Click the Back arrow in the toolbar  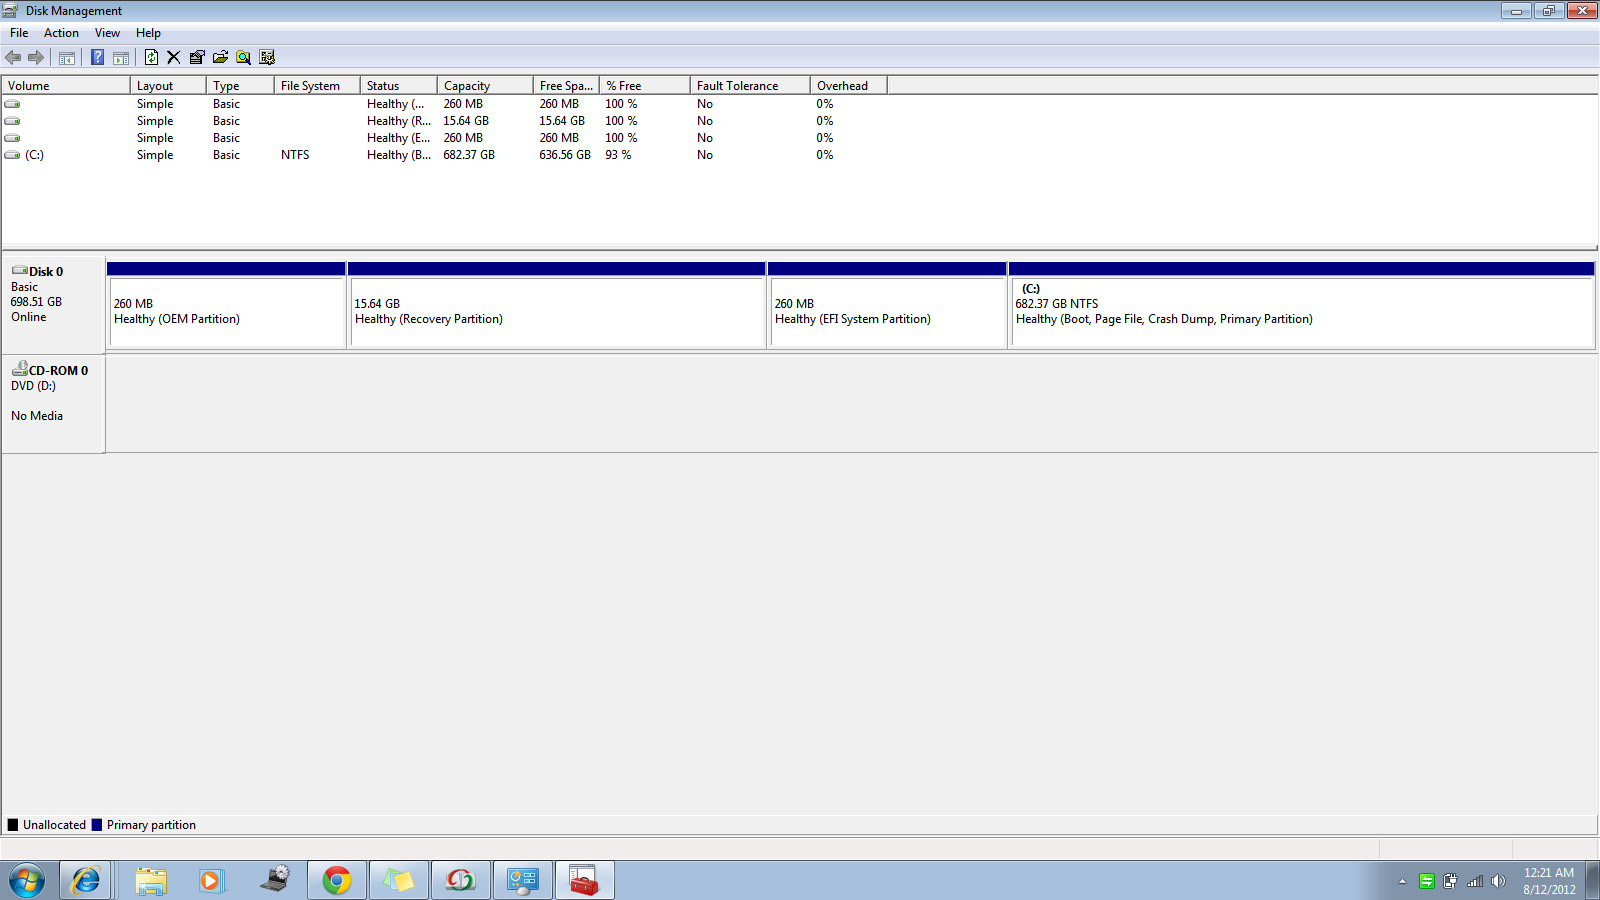[13, 58]
